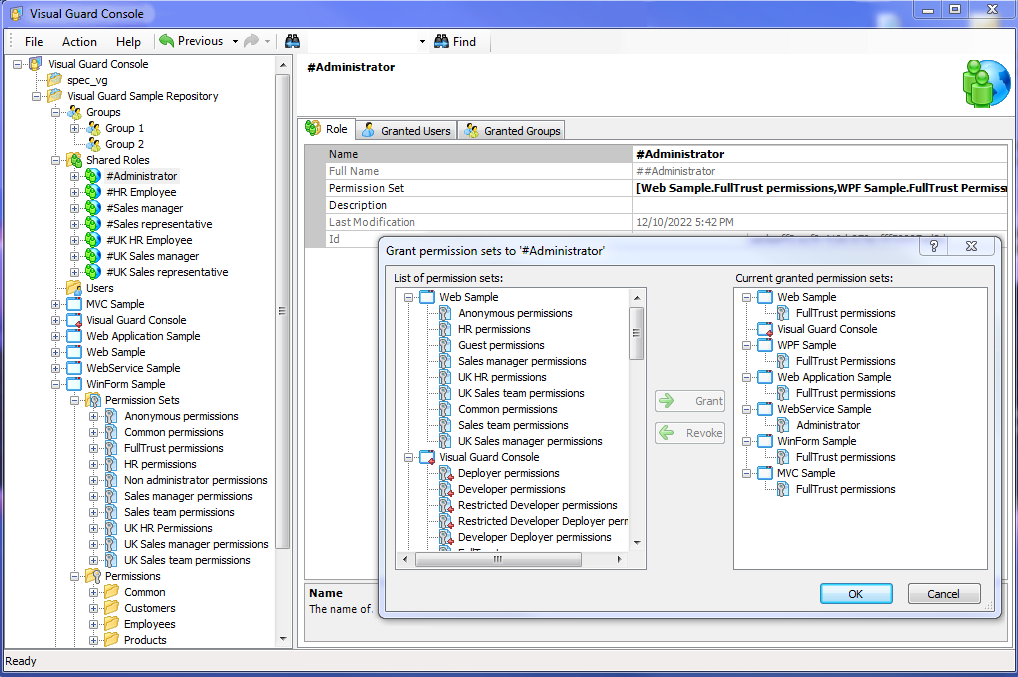
Task: Collapse Web Application Sample in the granted list
Action: coord(747,377)
